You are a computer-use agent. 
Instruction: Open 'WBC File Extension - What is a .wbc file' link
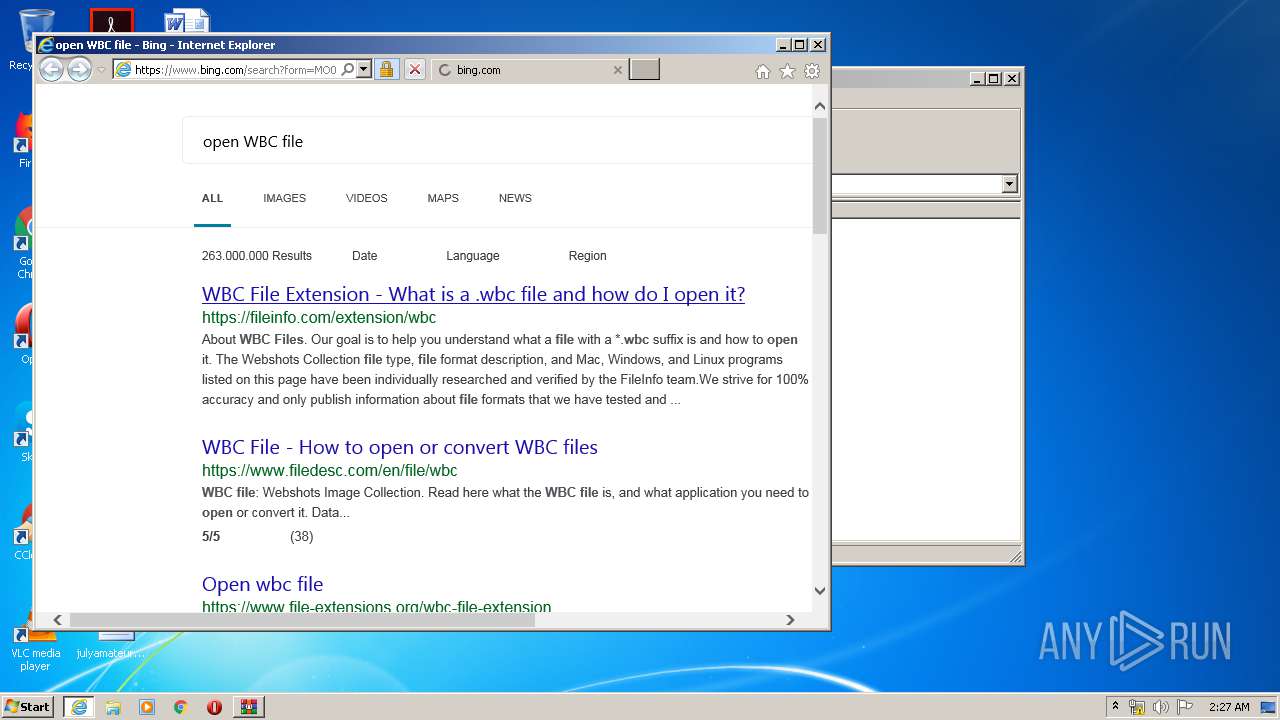click(473, 294)
